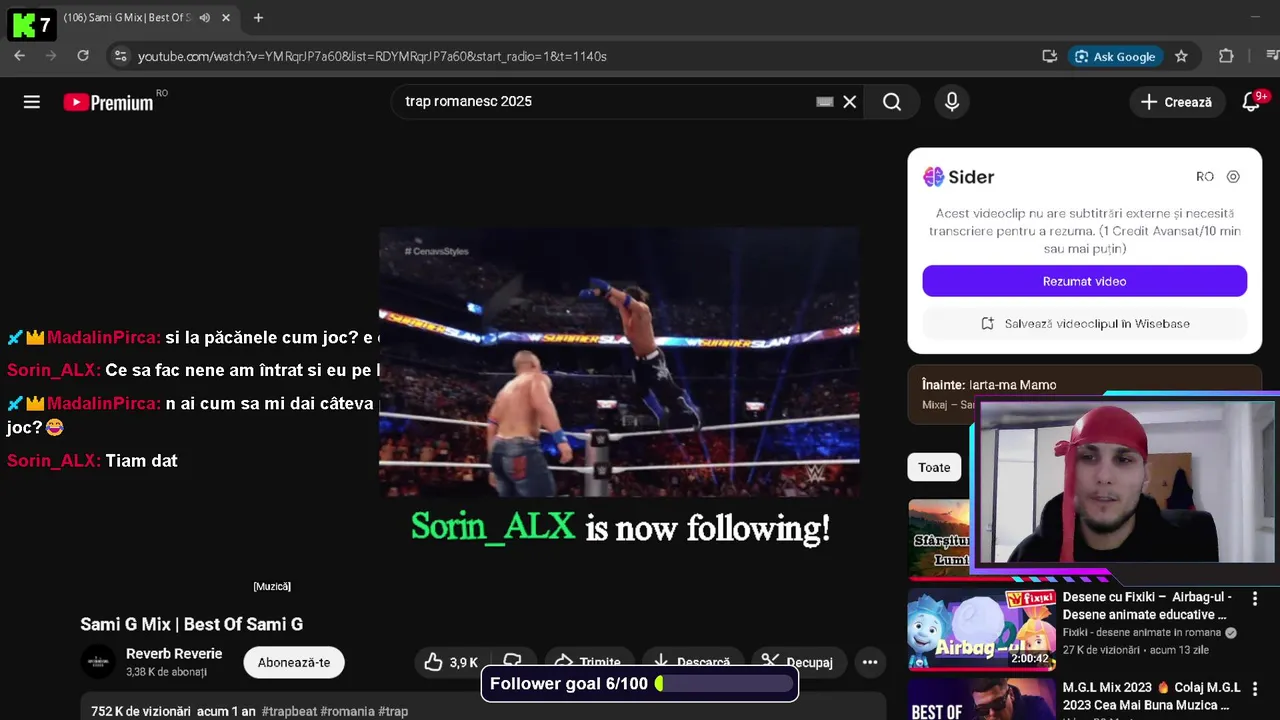Screen dimensions: 1280x720
Task: Open the #trap hashtag link
Action: pyautogui.click(x=393, y=711)
